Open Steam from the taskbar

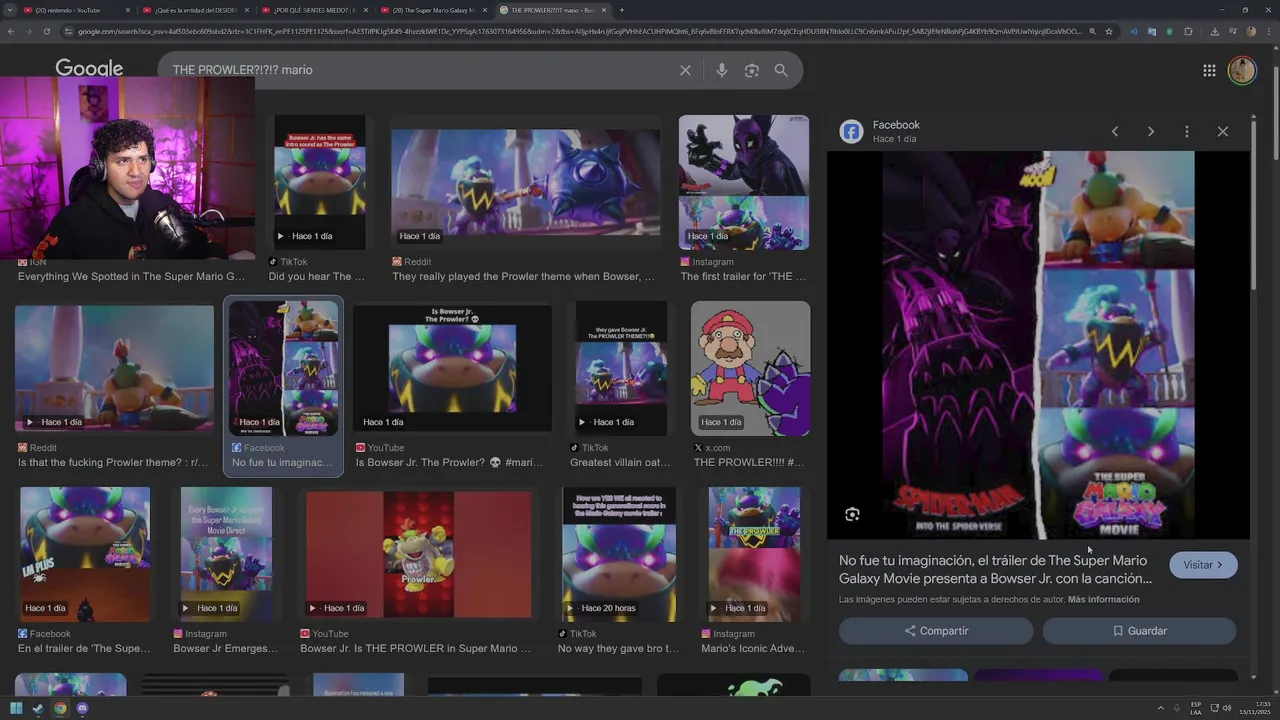click(38, 708)
